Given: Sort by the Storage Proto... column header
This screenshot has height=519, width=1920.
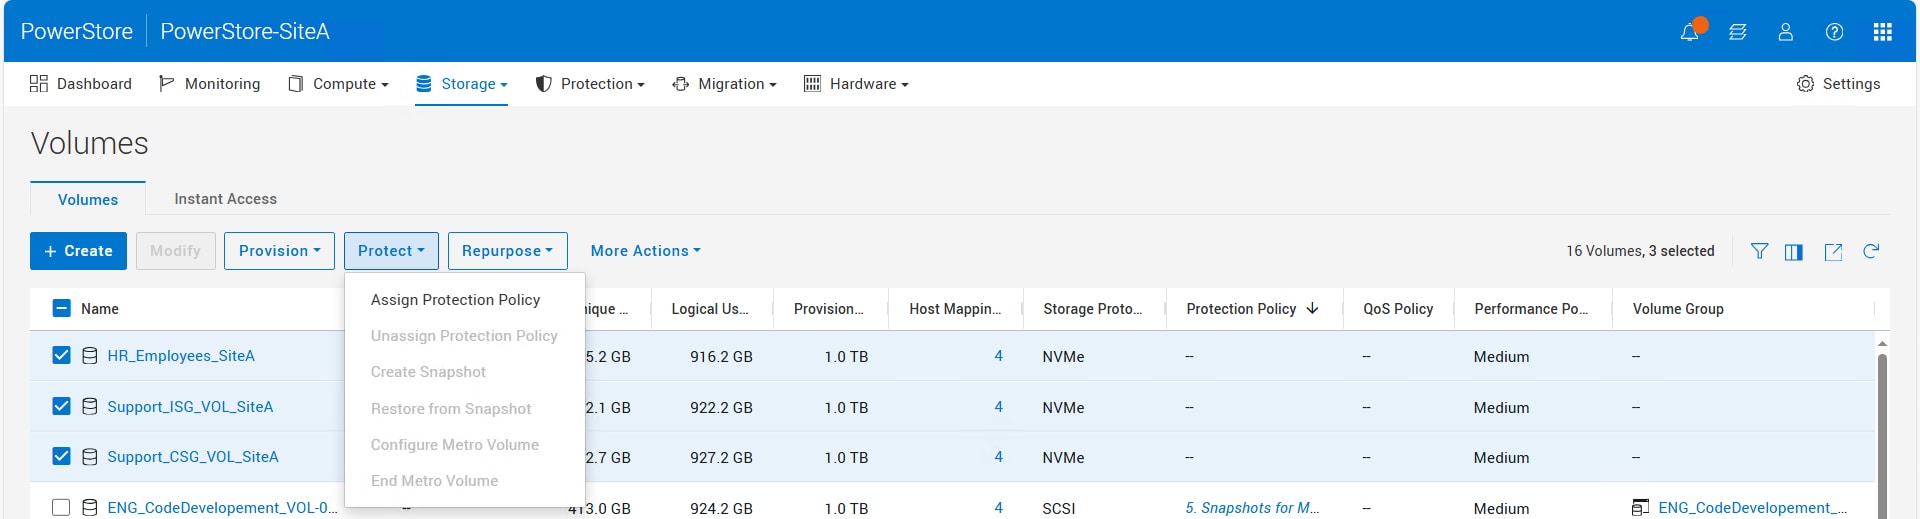Looking at the screenshot, I should pos(1092,309).
